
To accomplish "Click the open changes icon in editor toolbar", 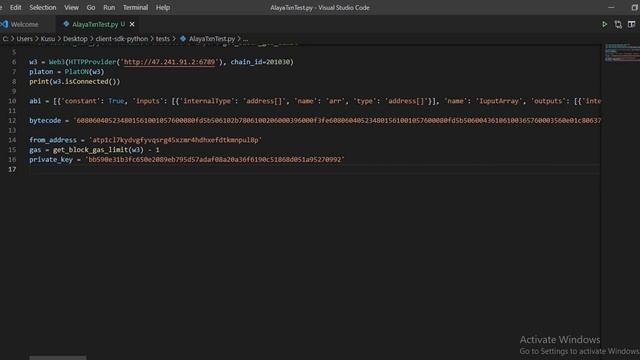I will [618, 24].
